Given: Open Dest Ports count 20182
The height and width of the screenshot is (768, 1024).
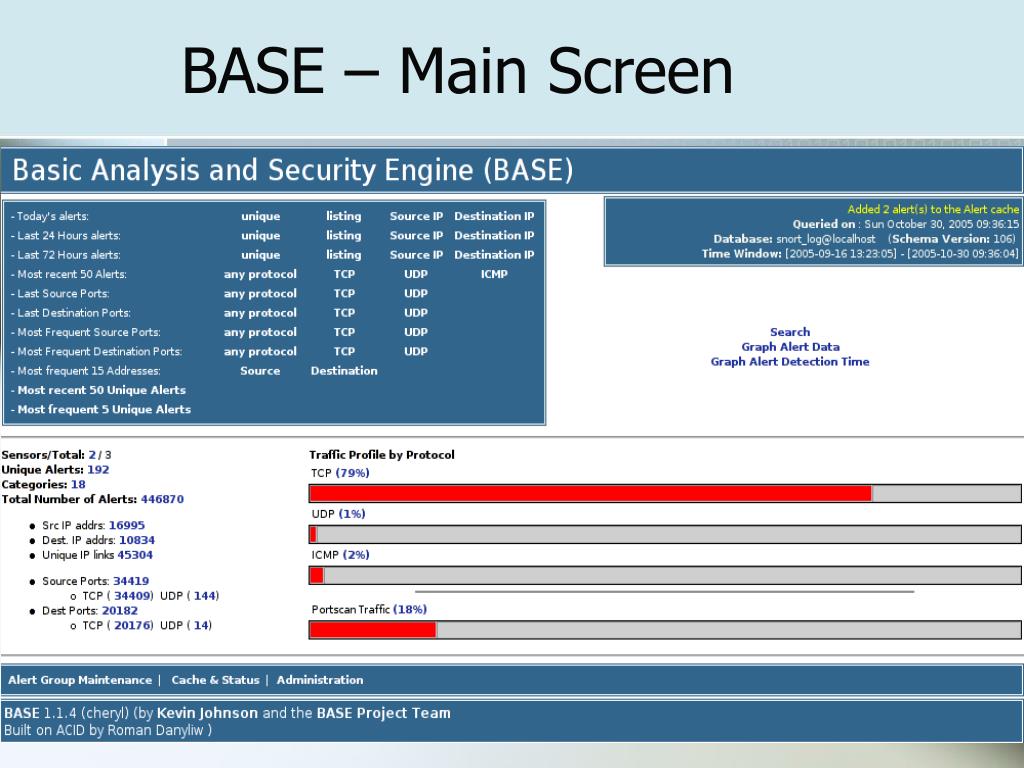Looking at the screenshot, I should (x=120, y=611).
